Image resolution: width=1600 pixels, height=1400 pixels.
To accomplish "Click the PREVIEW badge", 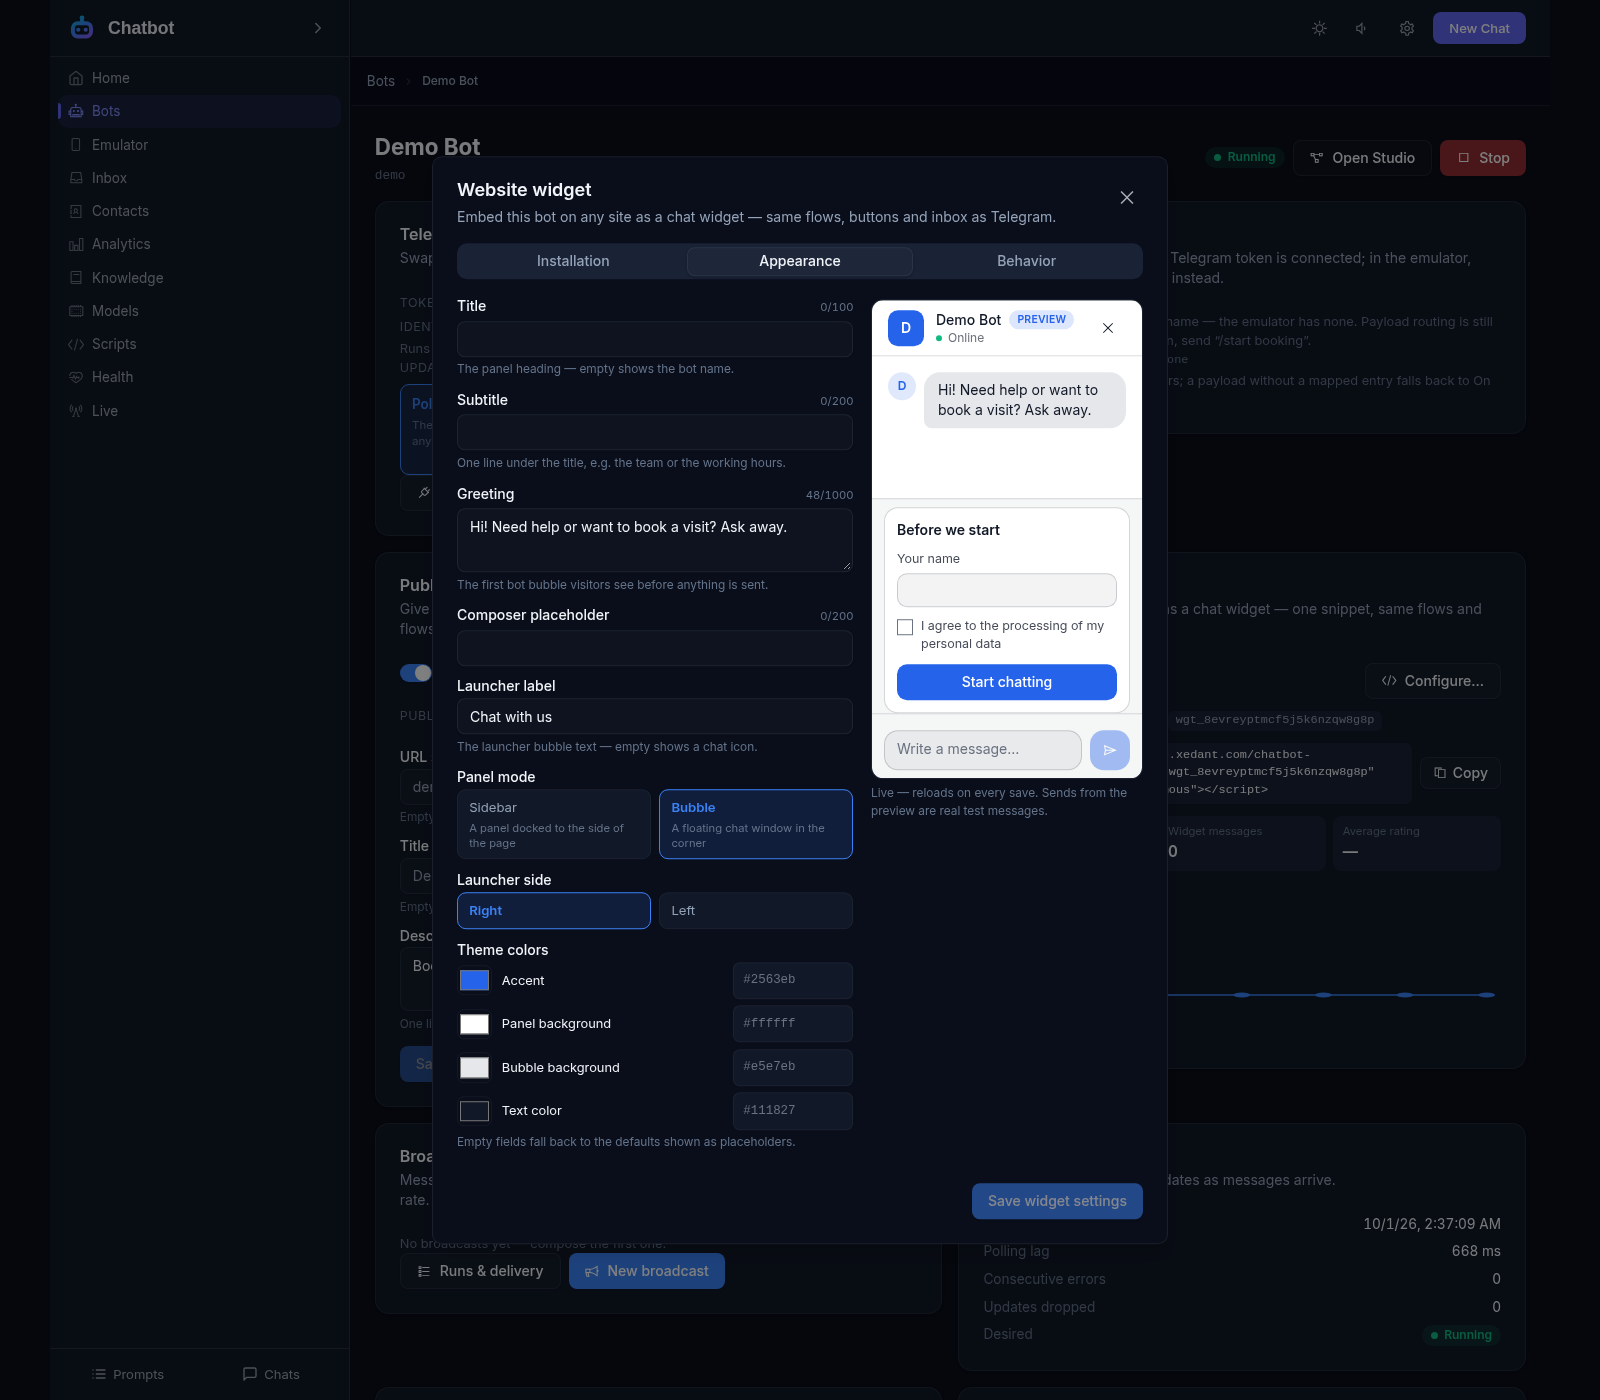I will pos(1041,320).
